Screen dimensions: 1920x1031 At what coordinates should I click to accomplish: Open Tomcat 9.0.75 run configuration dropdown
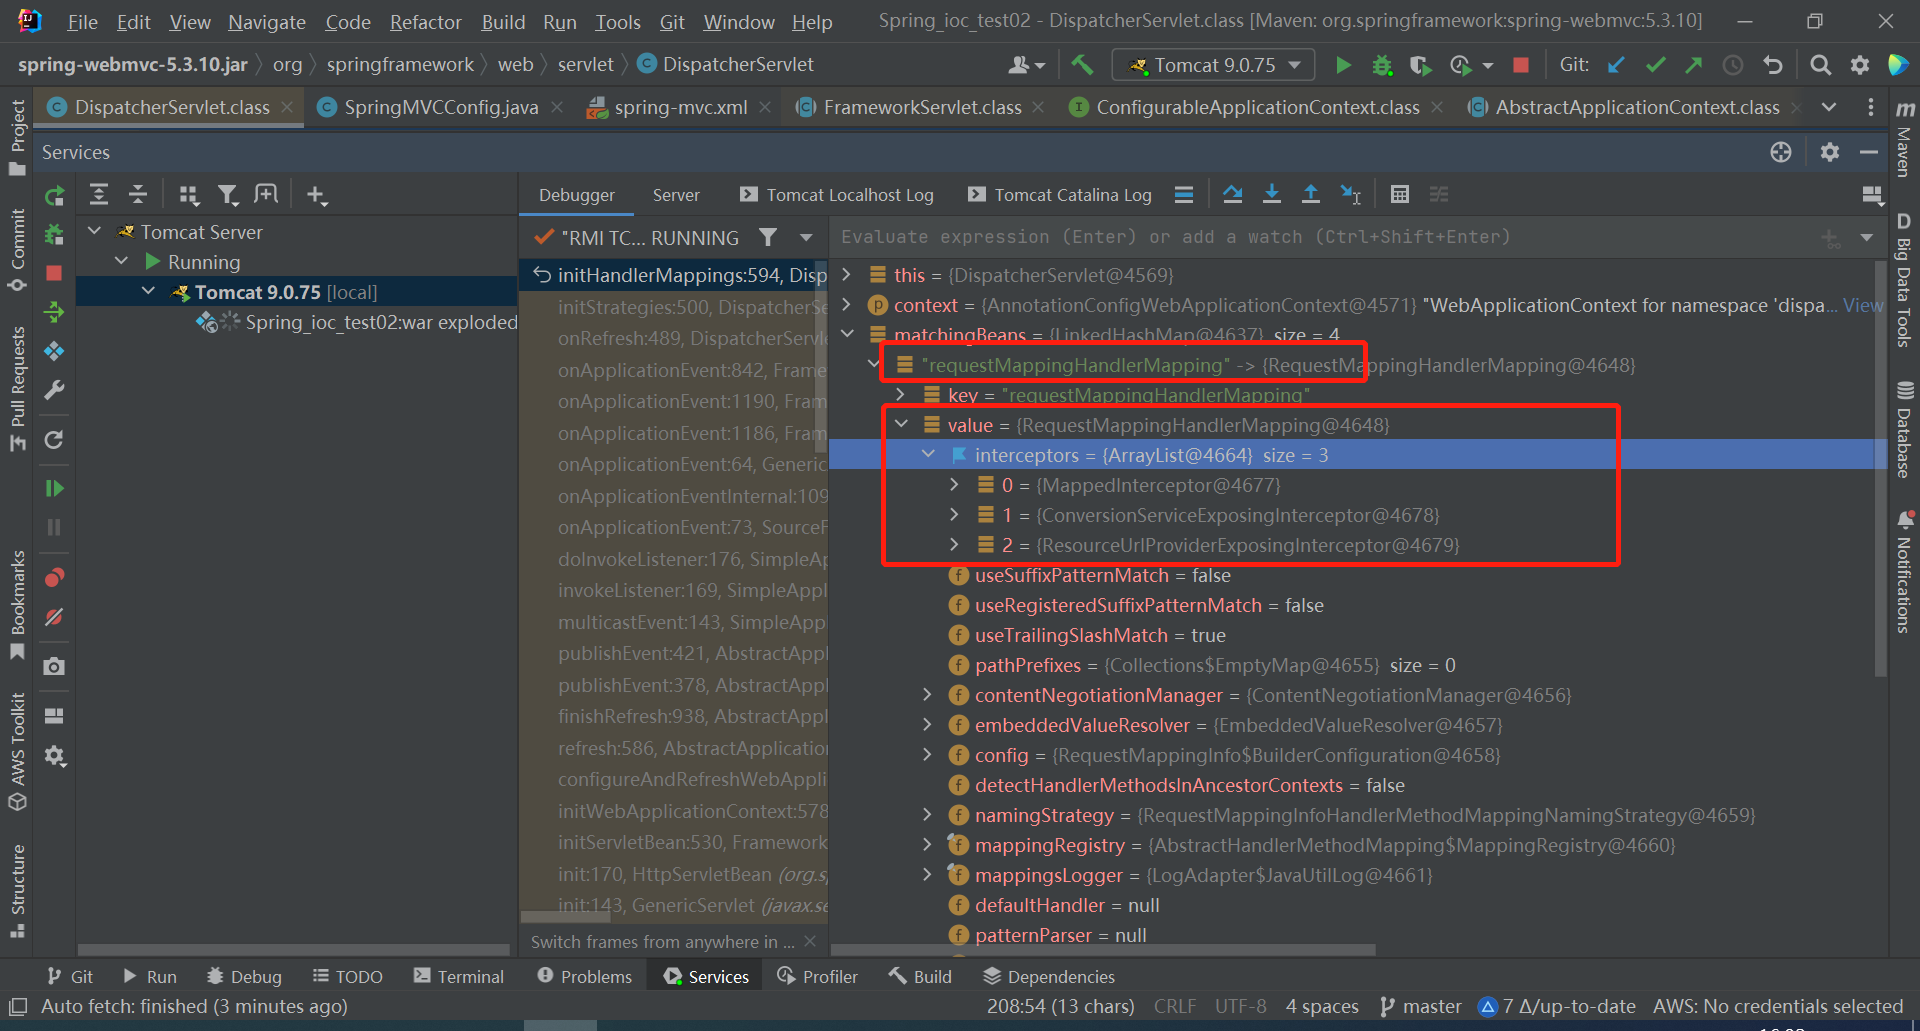(x=1213, y=65)
